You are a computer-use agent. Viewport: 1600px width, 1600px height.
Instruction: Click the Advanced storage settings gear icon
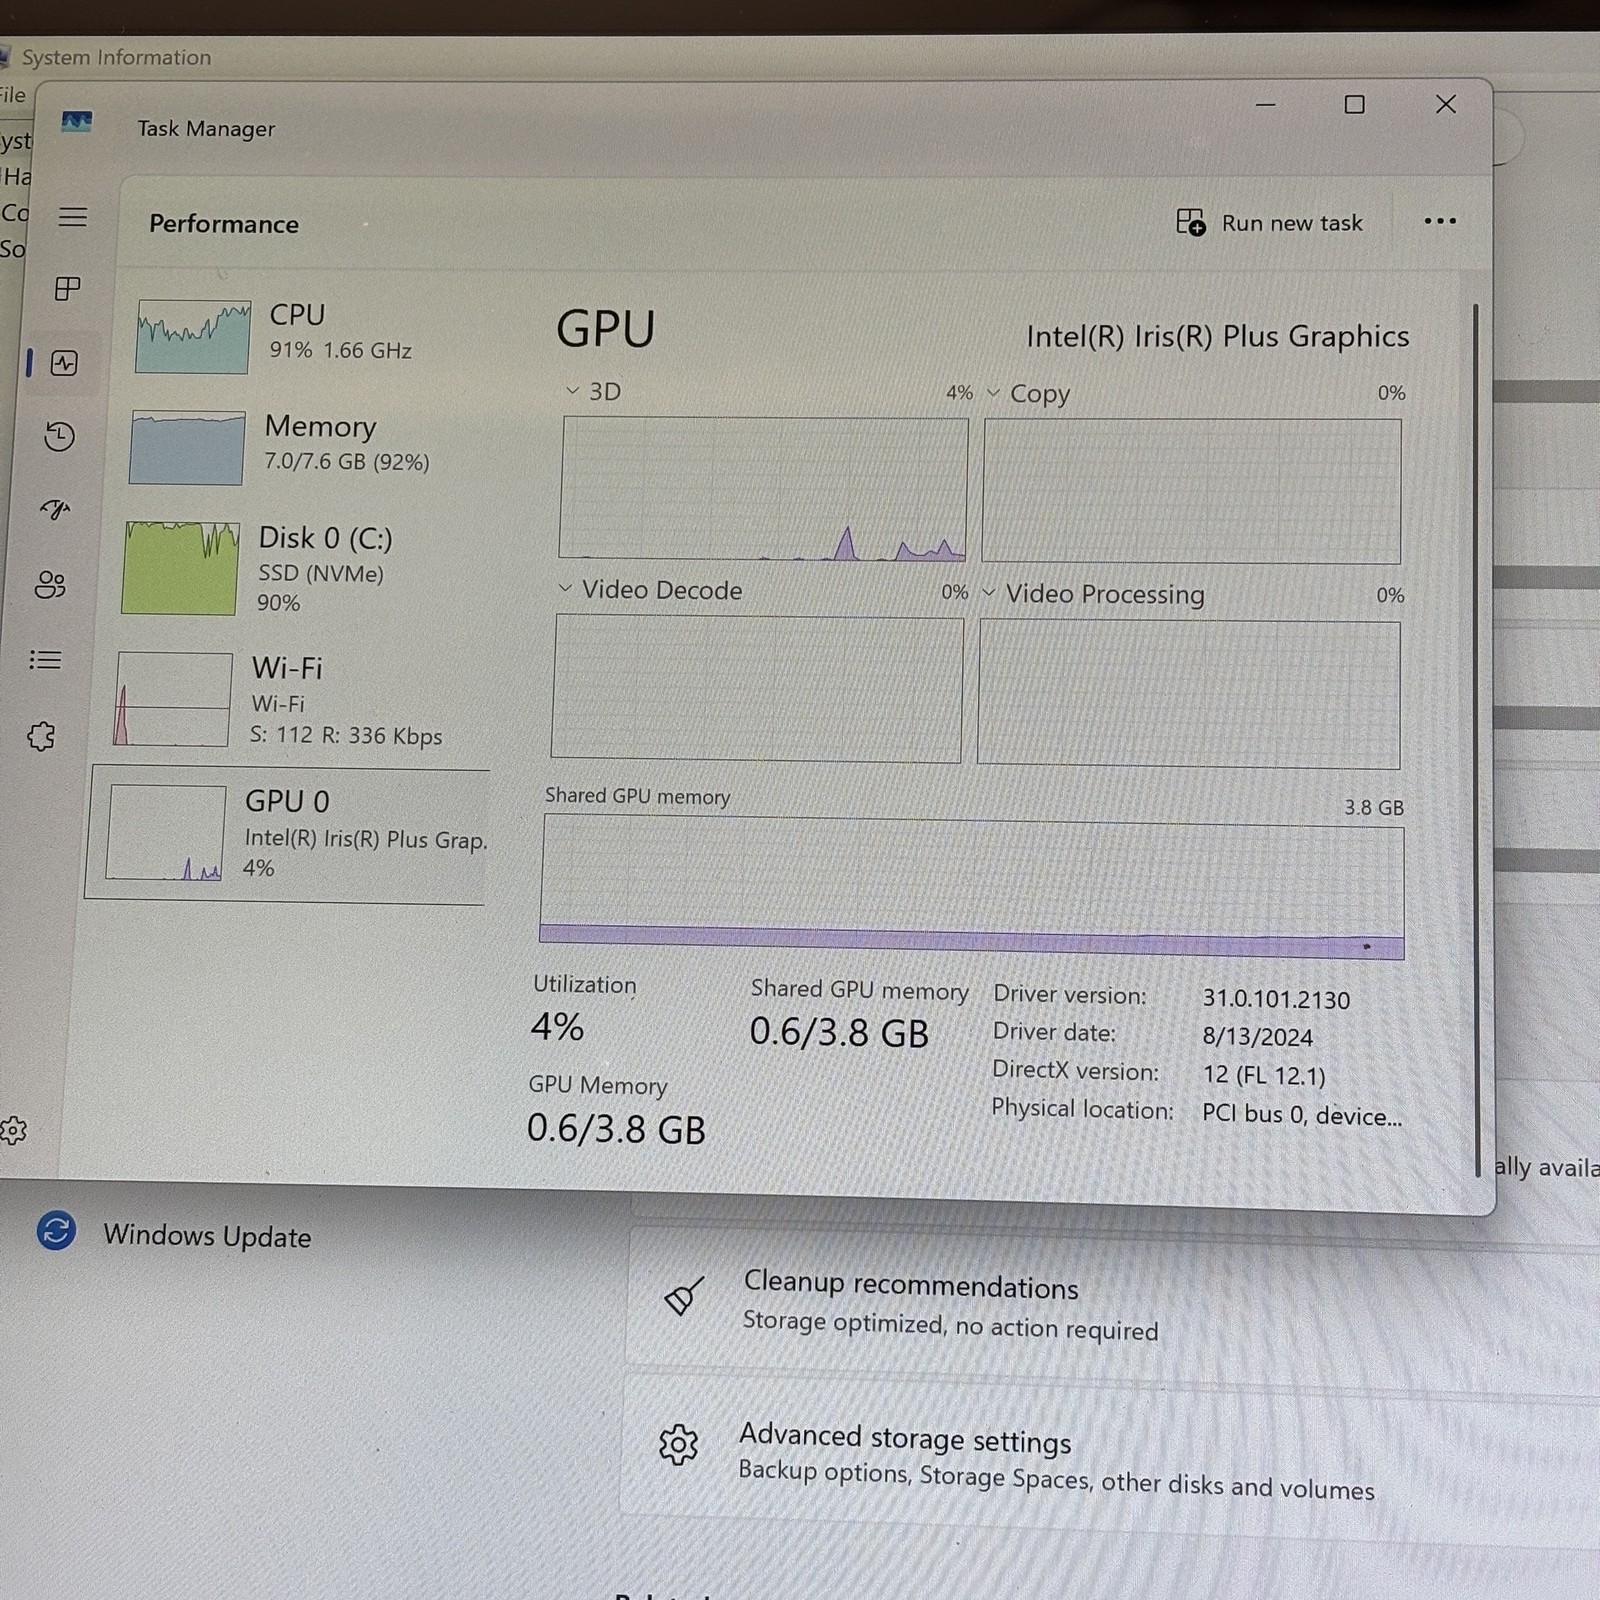(678, 1444)
